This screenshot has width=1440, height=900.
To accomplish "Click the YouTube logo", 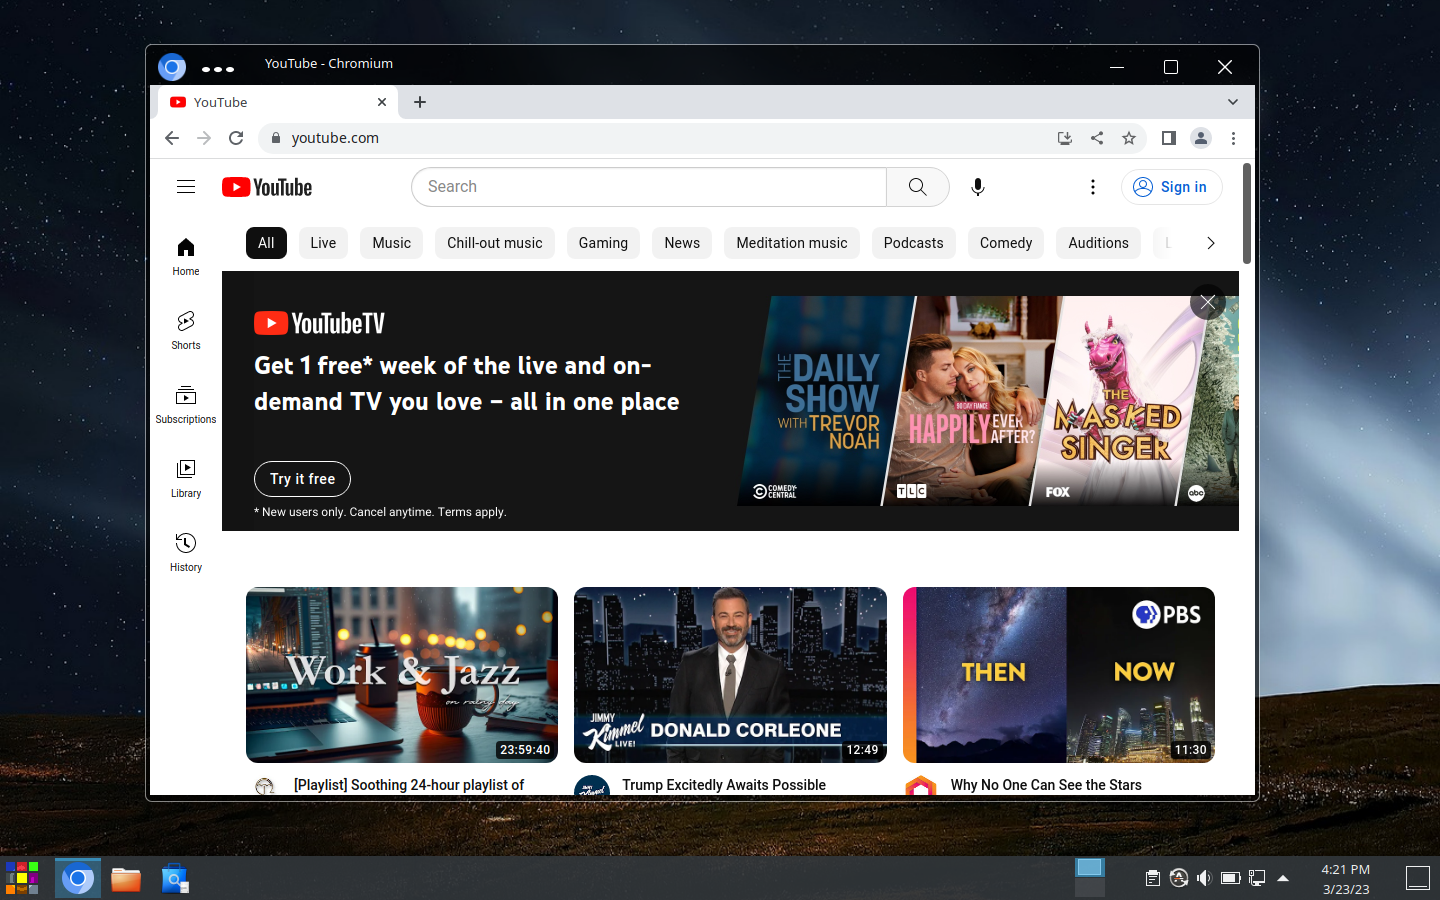I will (267, 187).
